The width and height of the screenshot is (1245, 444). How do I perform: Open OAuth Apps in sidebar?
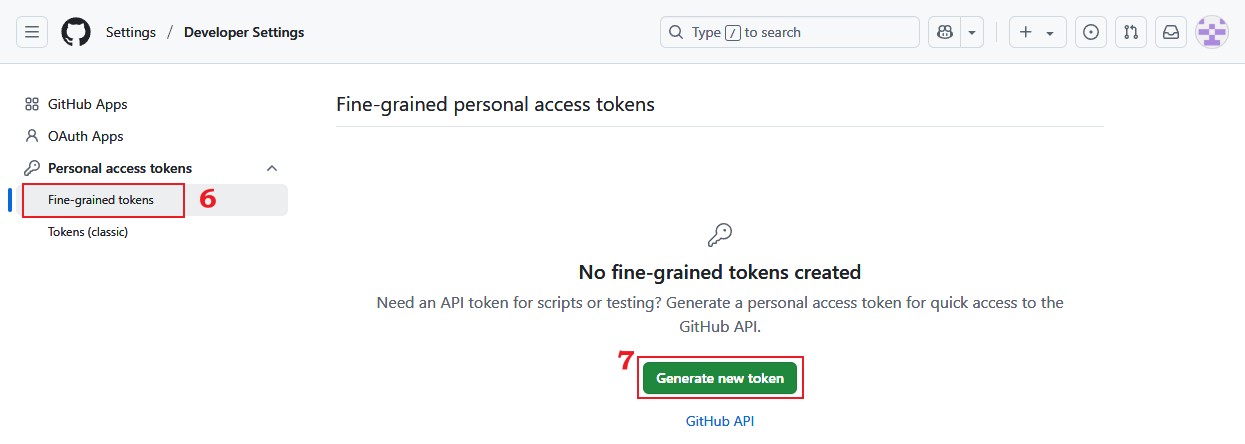click(85, 136)
